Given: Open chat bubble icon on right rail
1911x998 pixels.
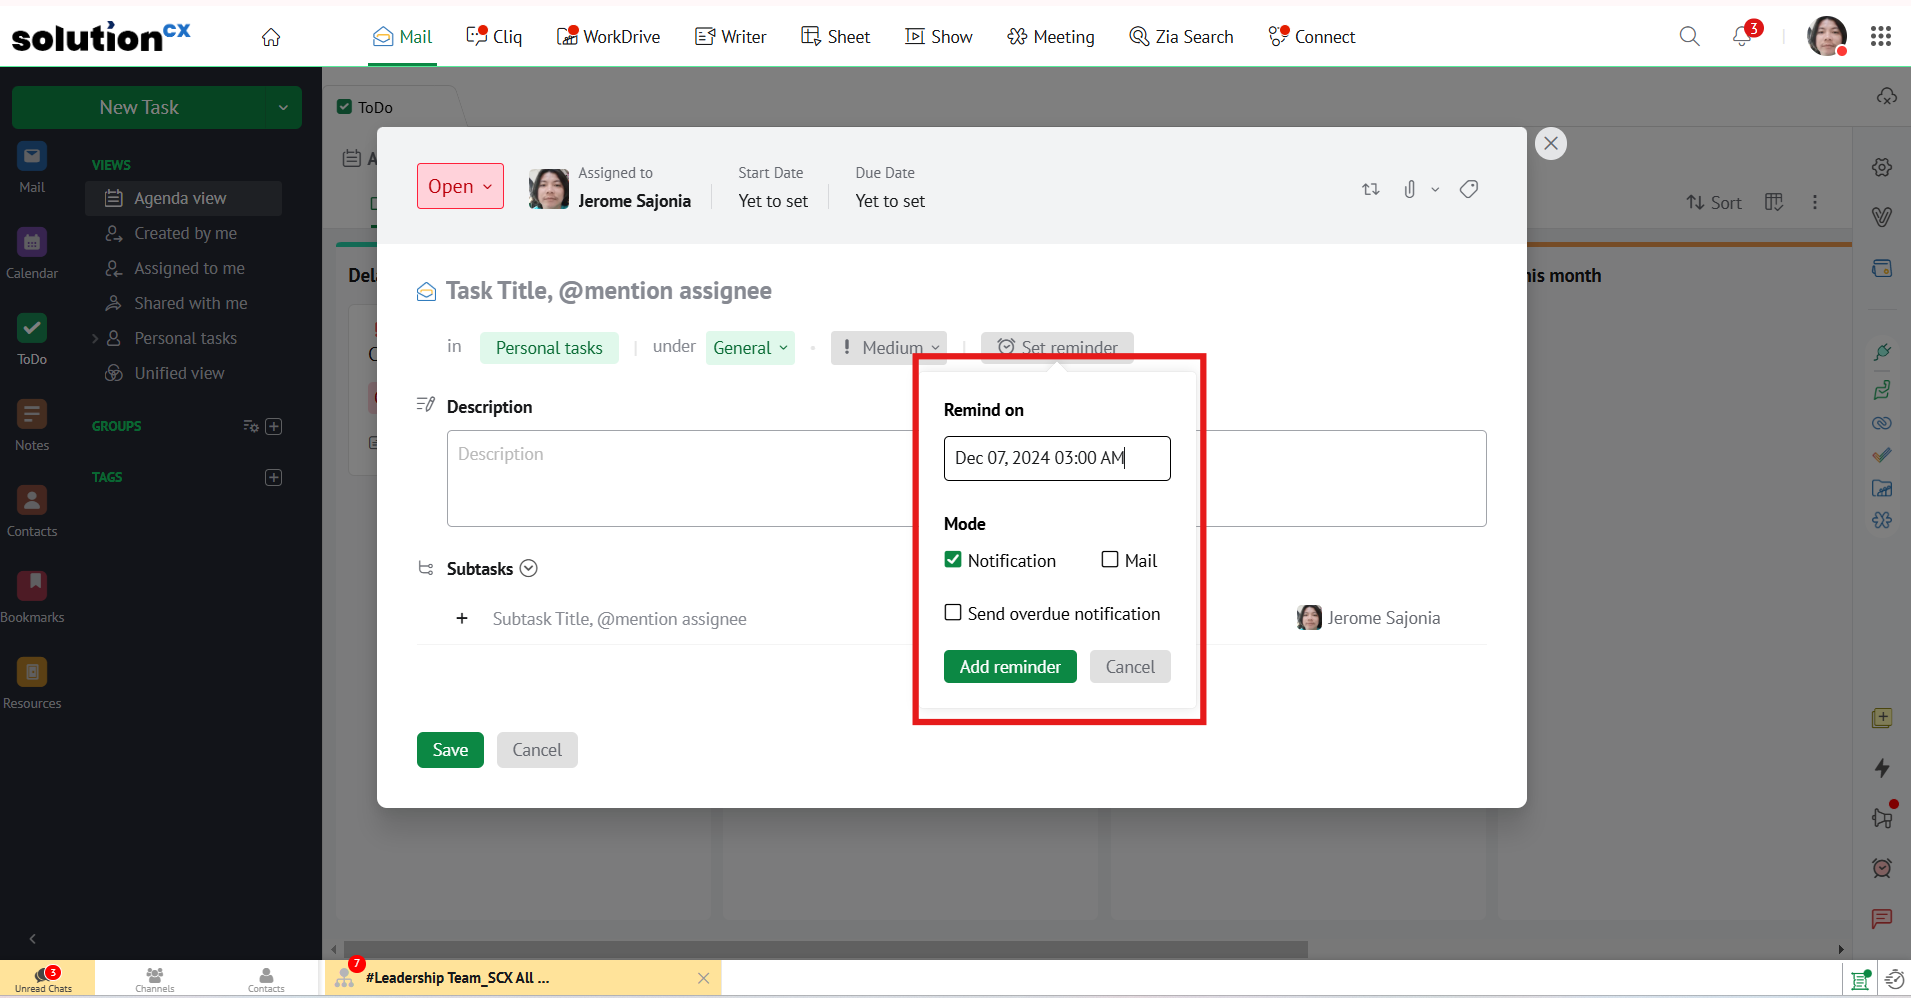Looking at the screenshot, I should pos(1882,918).
